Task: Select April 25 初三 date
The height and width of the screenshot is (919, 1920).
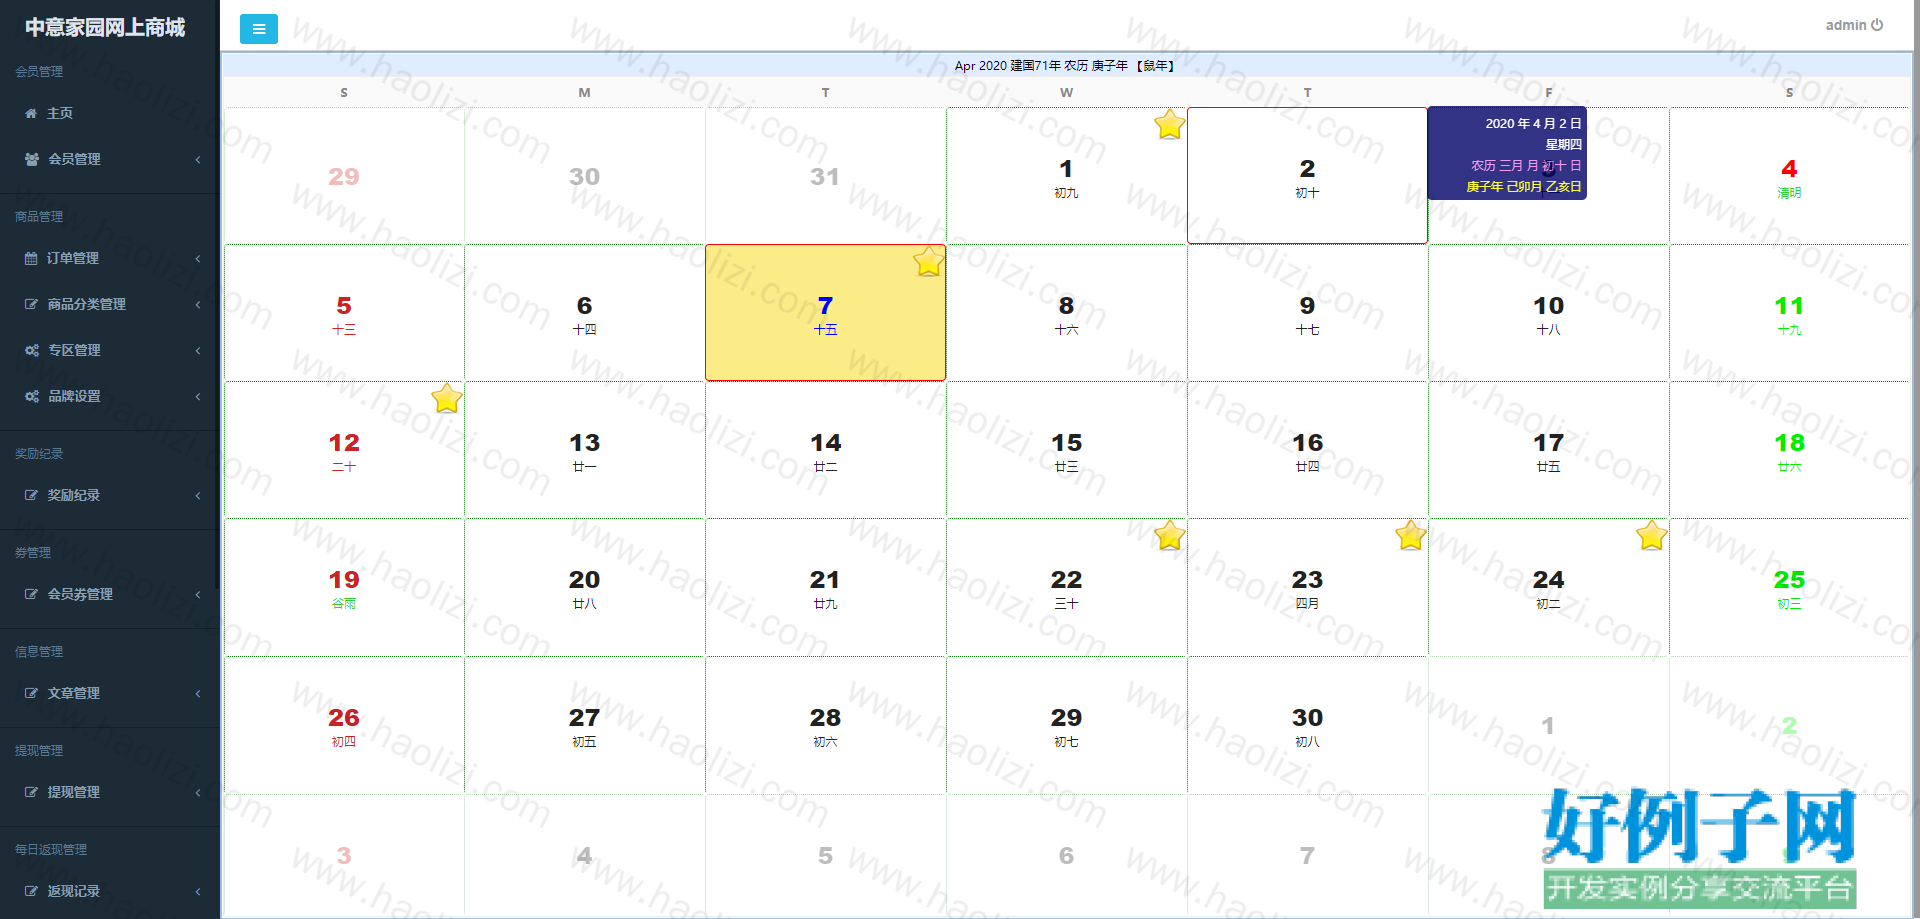Action: click(1789, 587)
